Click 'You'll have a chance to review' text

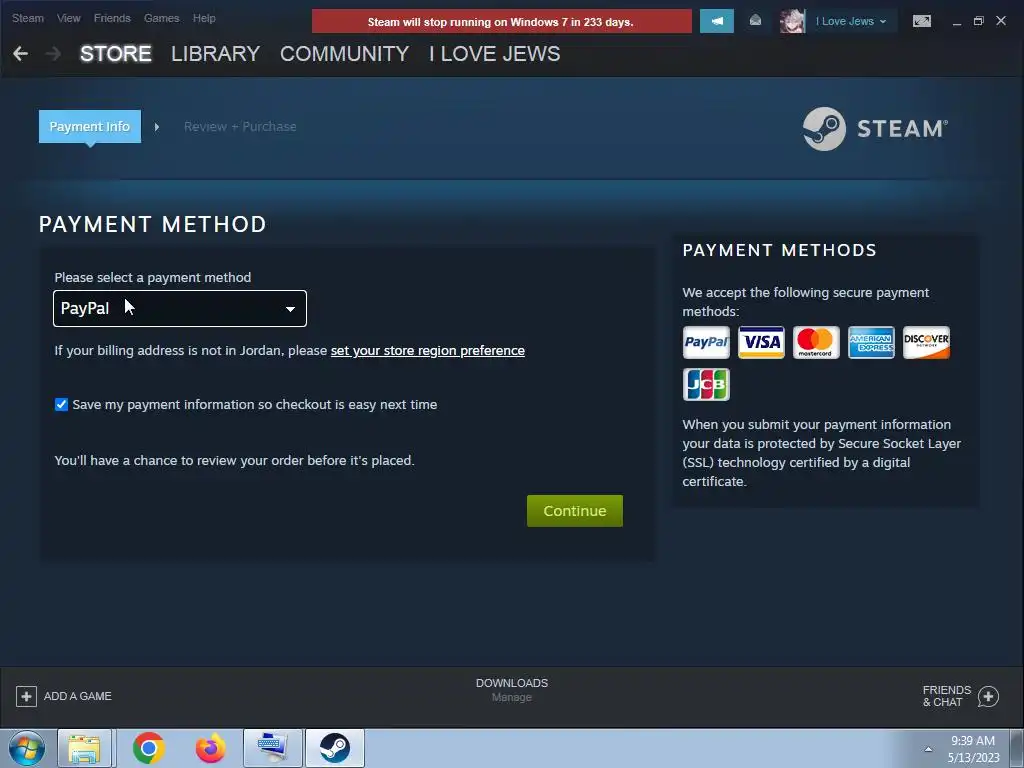click(x=234, y=460)
